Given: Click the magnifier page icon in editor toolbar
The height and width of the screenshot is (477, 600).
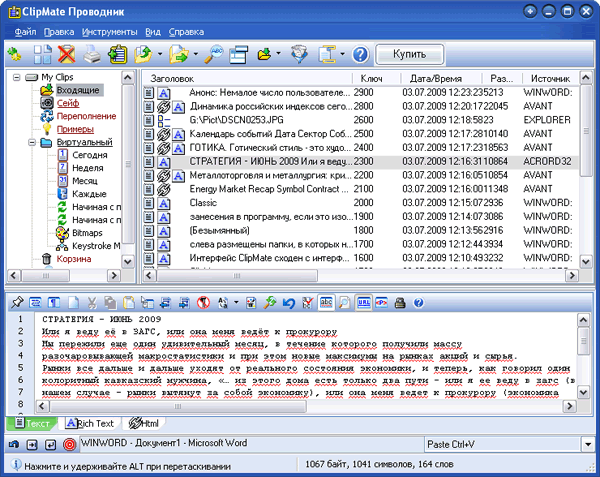Looking at the screenshot, I should click(x=344, y=303).
